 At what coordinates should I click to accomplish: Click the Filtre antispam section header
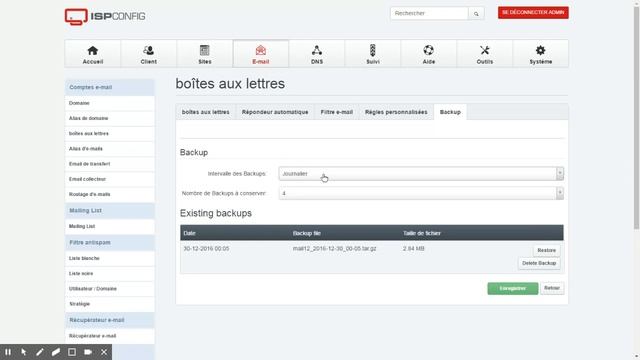109,242
